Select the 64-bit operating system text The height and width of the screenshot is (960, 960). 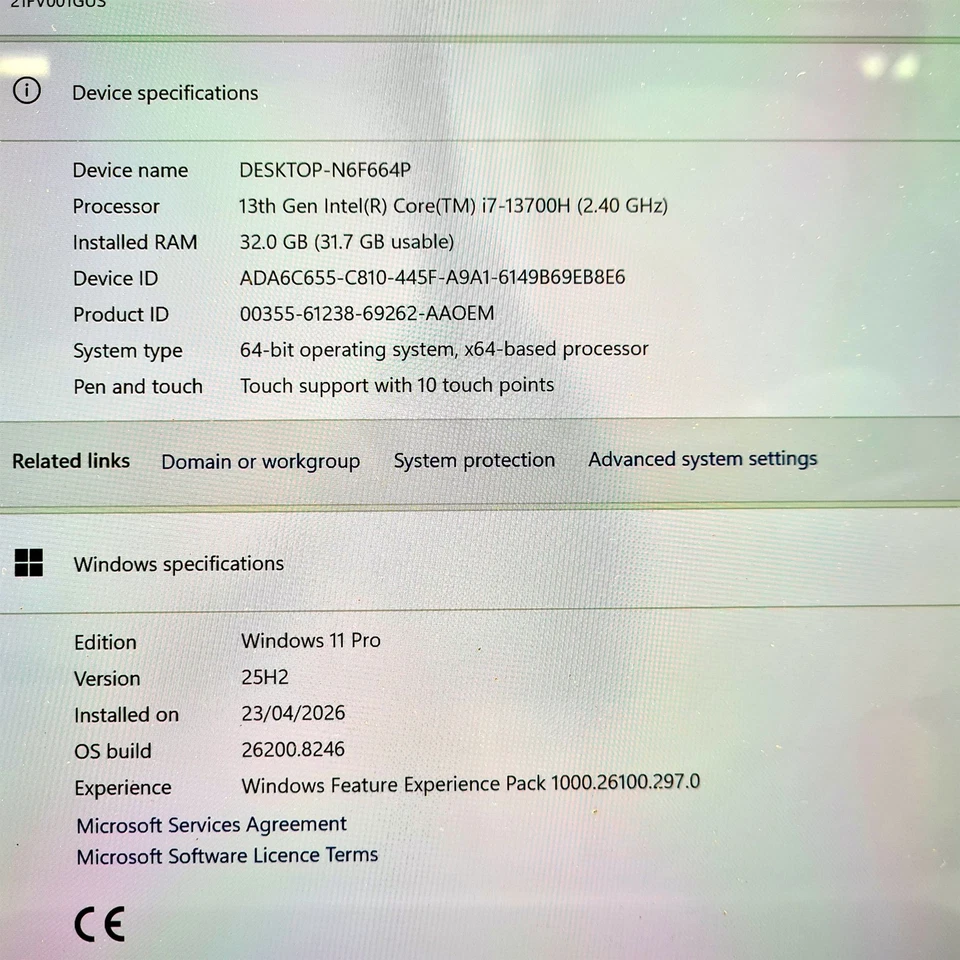click(x=444, y=350)
